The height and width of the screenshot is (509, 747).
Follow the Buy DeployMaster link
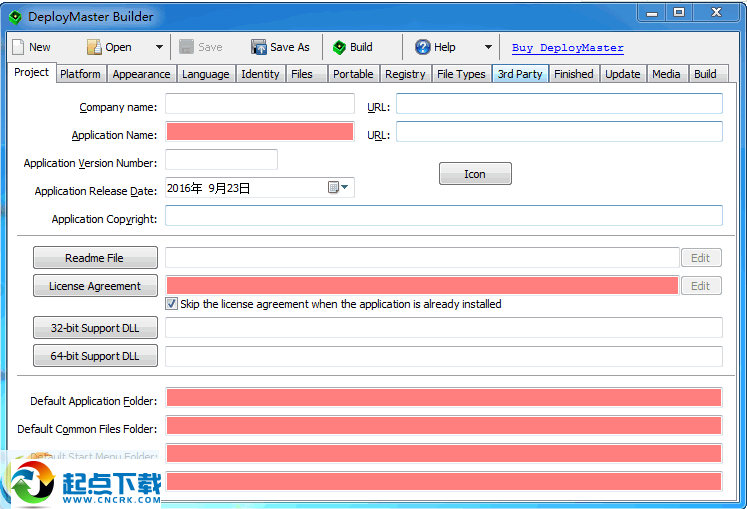tap(567, 48)
